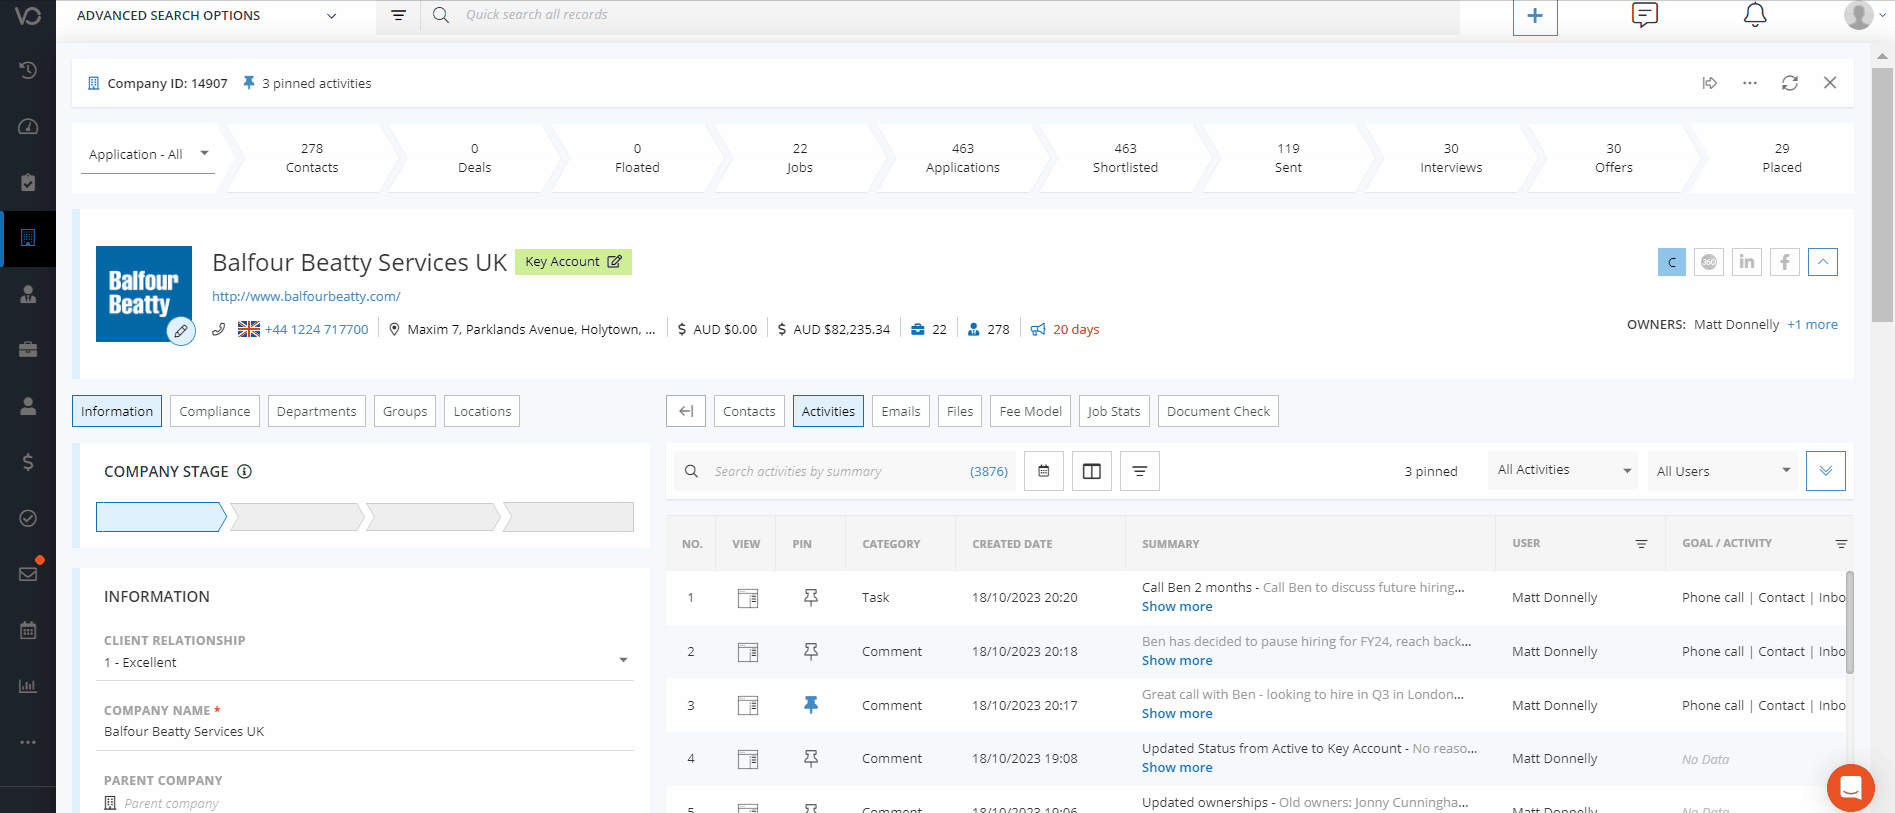Click the record ellipsis menu icon
Screen dimensions: 1895x813
pyautogui.click(x=1750, y=83)
